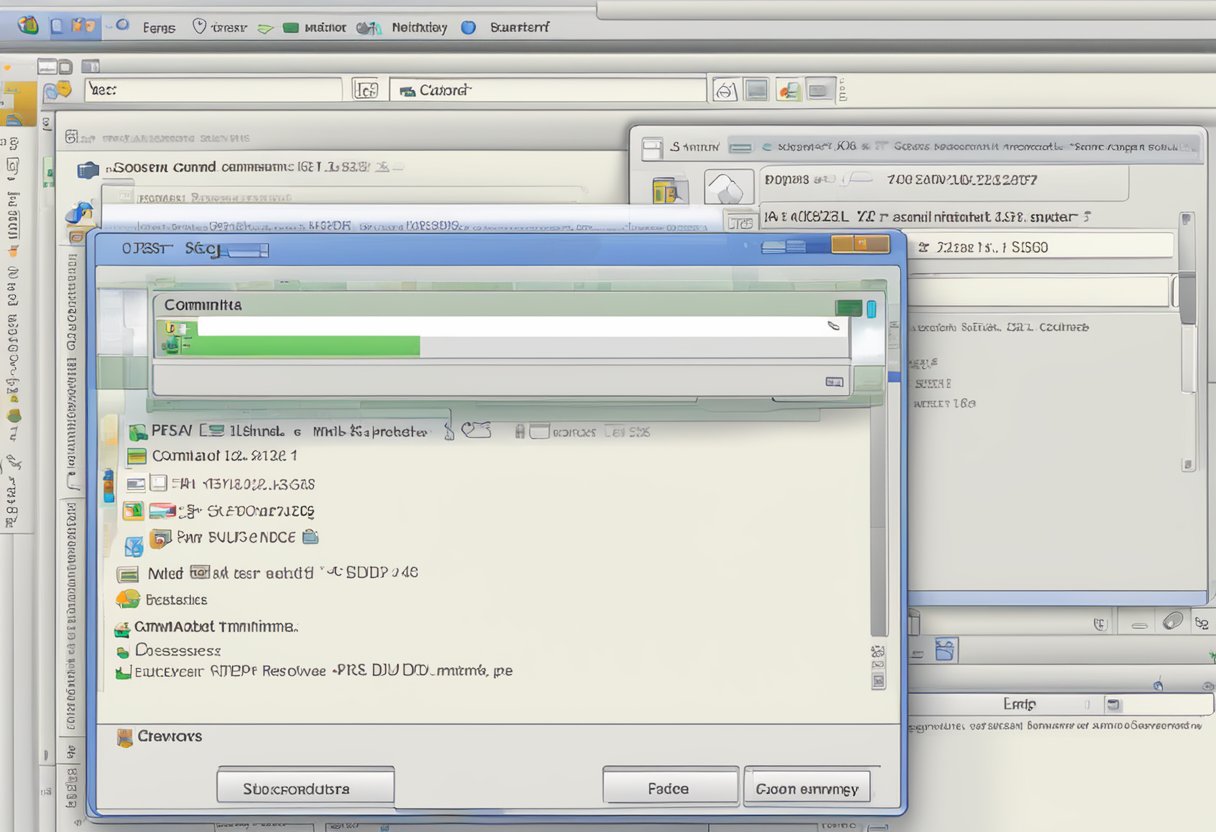The width and height of the screenshot is (1216, 832).
Task: Click the green globe icon in top toolbar
Action: [28, 25]
